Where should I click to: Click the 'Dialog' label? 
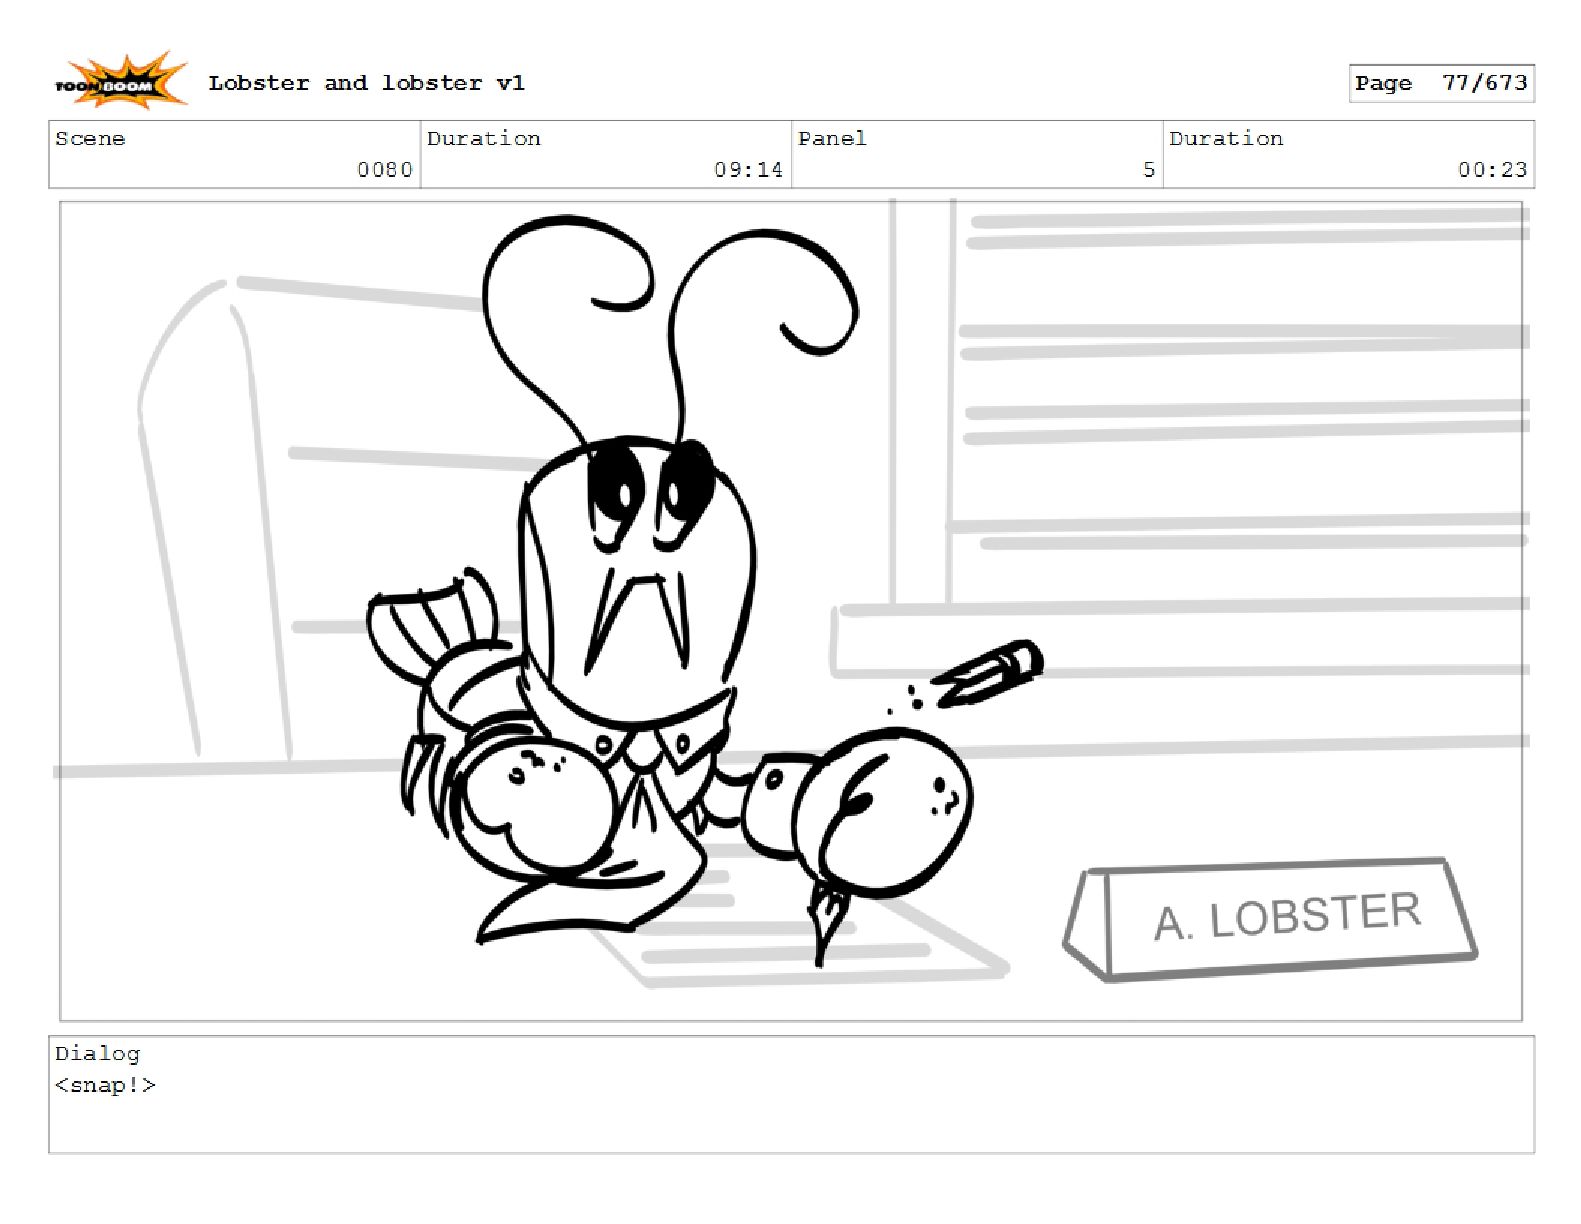97,1053
